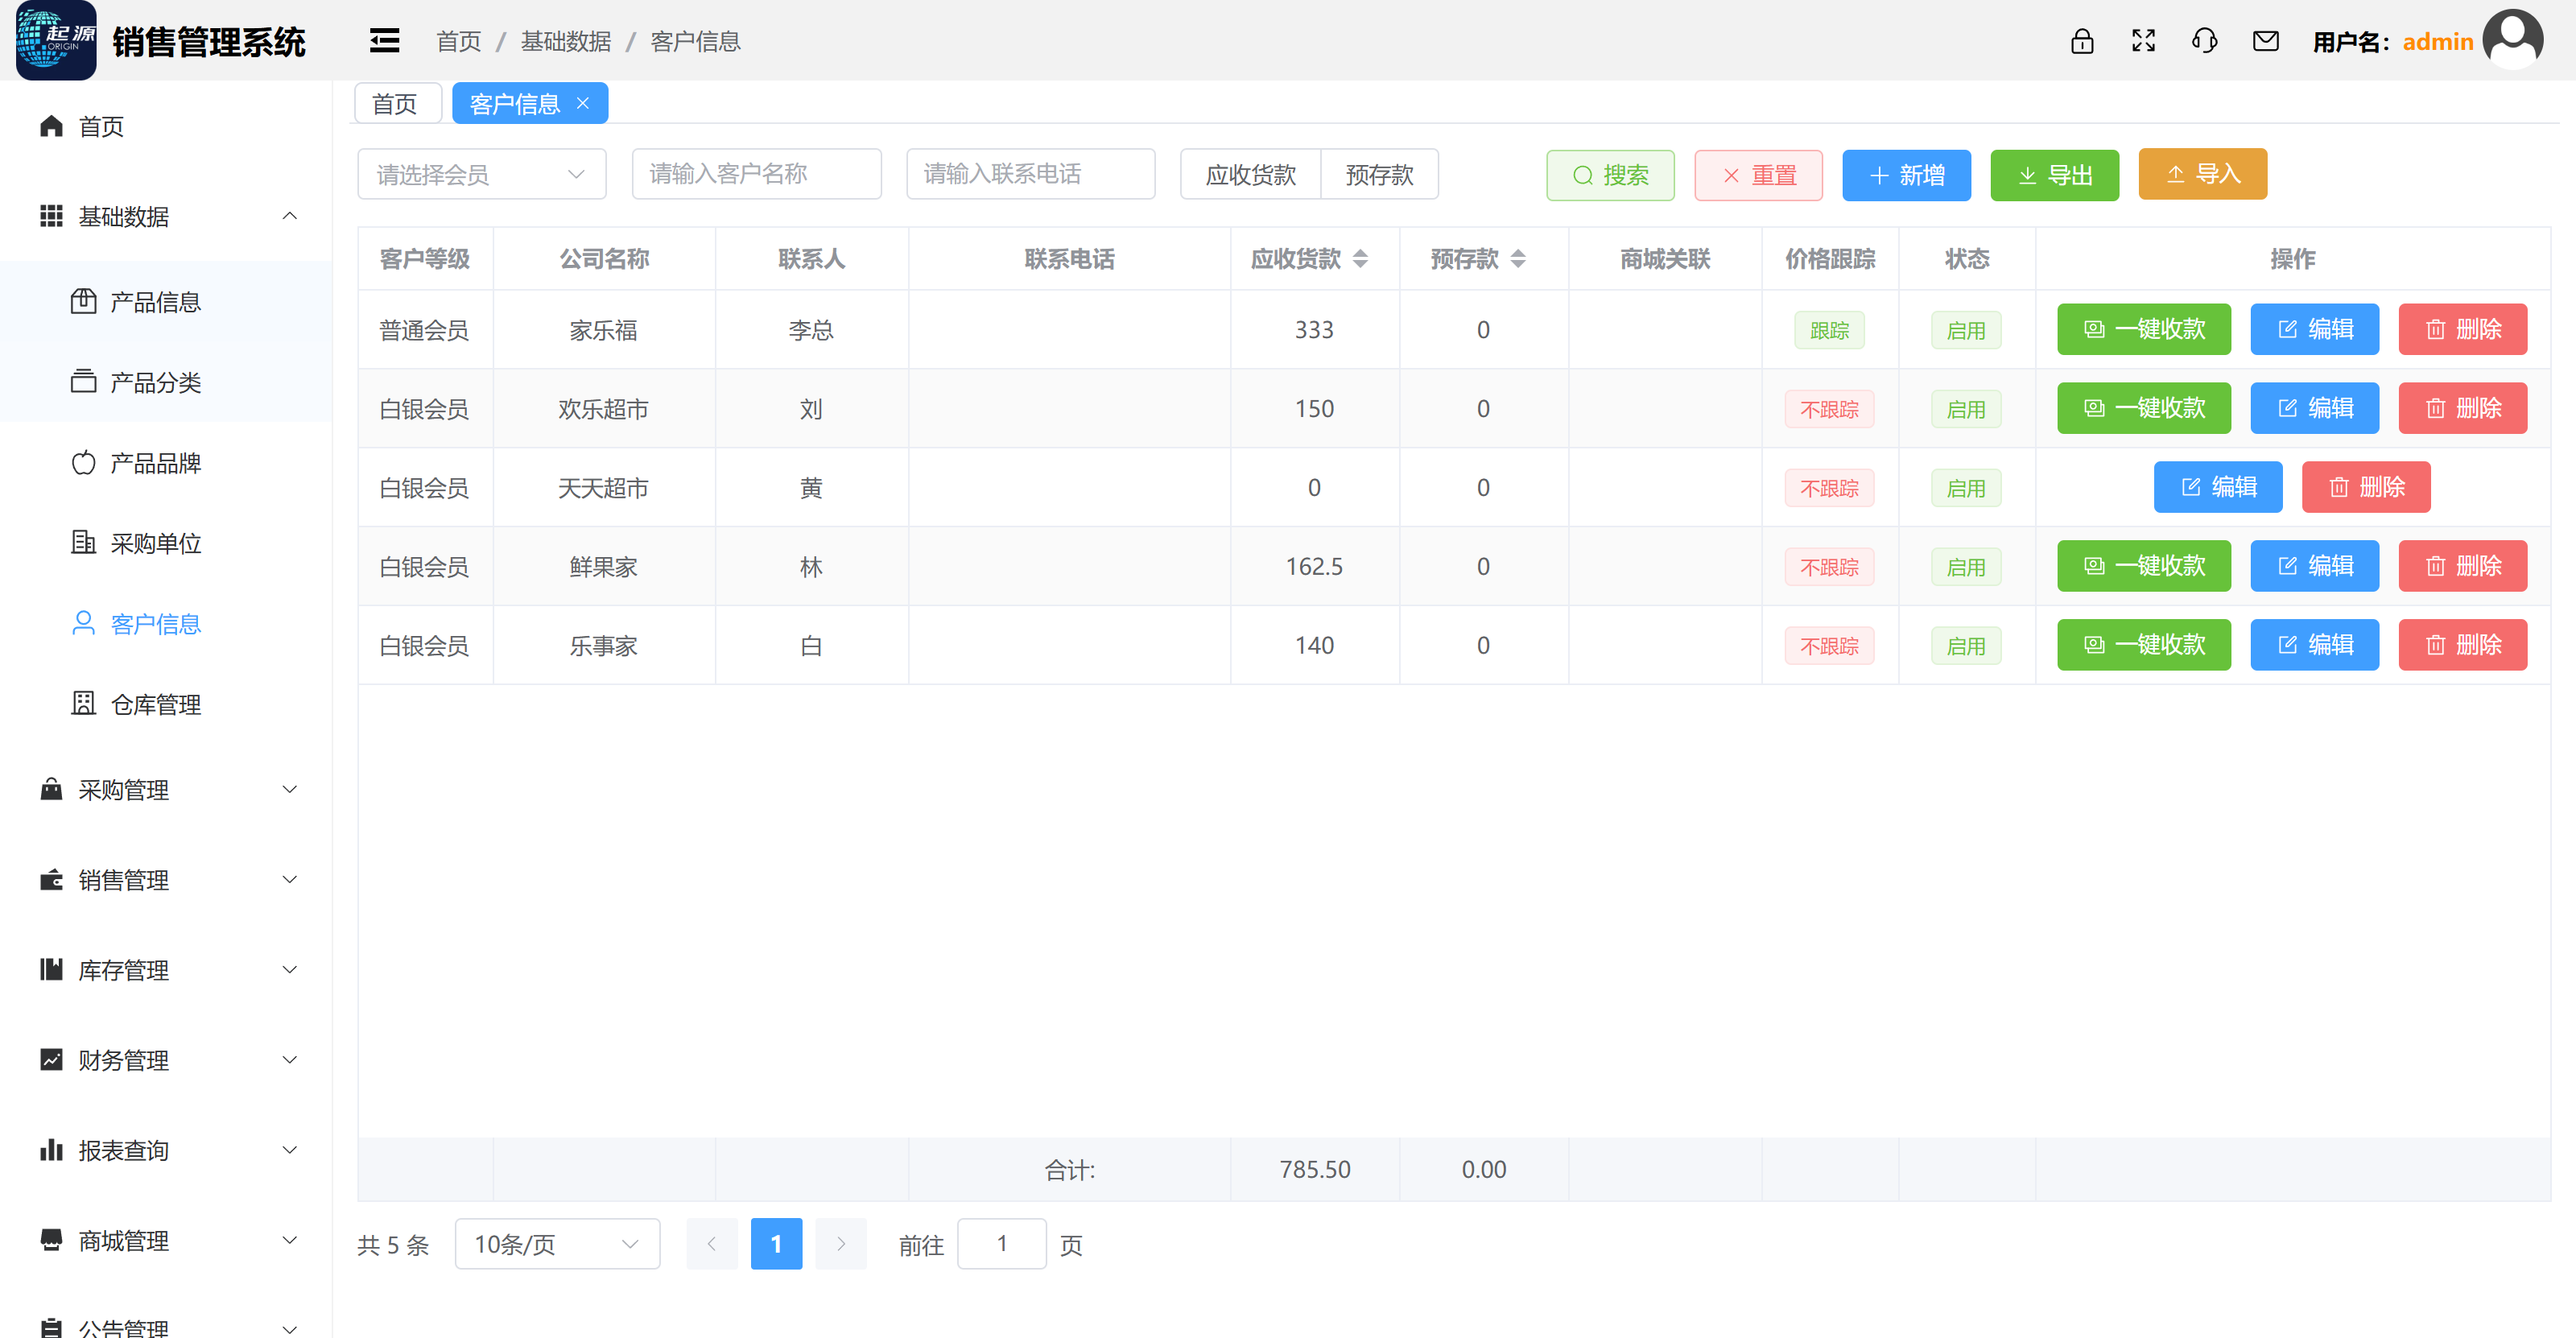Image resolution: width=2576 pixels, height=1338 pixels.
Task: Click 编辑 for 家乐福
Action: click(x=2315, y=329)
